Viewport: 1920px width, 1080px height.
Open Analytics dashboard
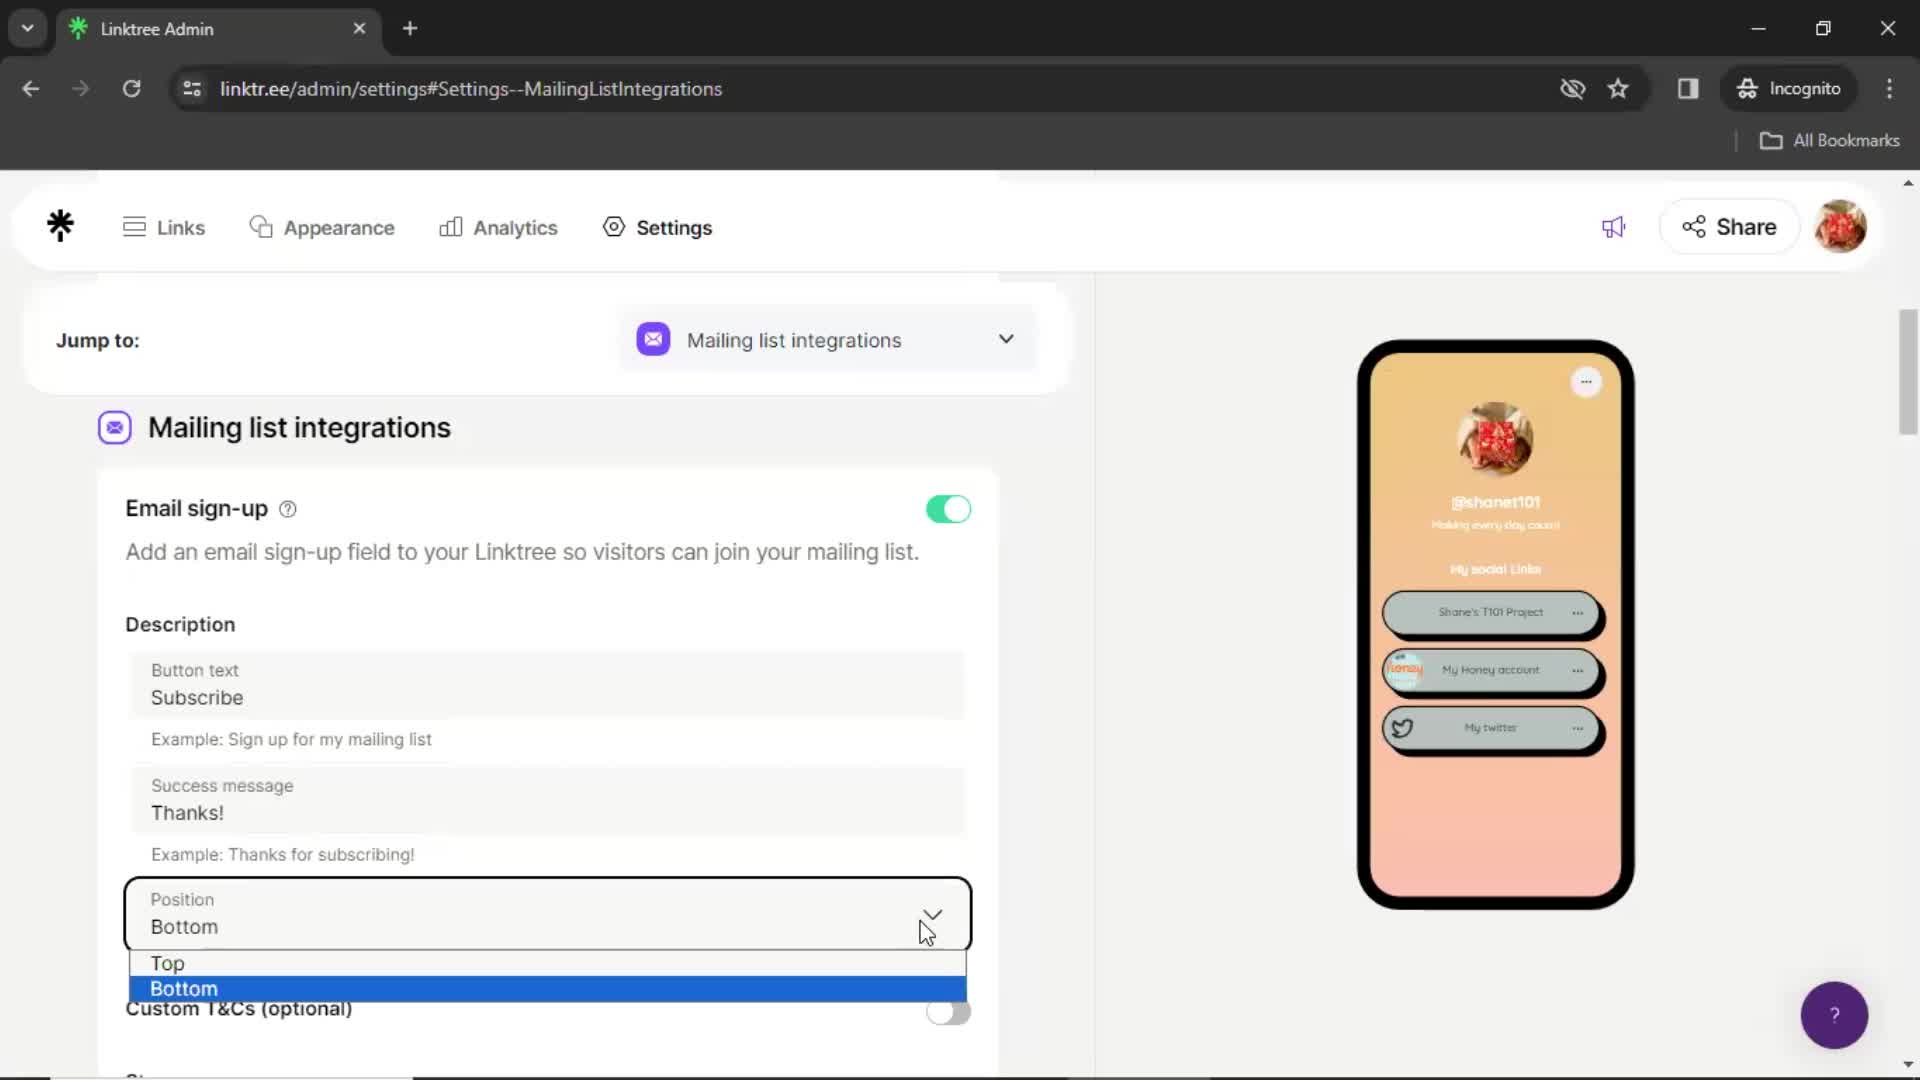point(514,227)
